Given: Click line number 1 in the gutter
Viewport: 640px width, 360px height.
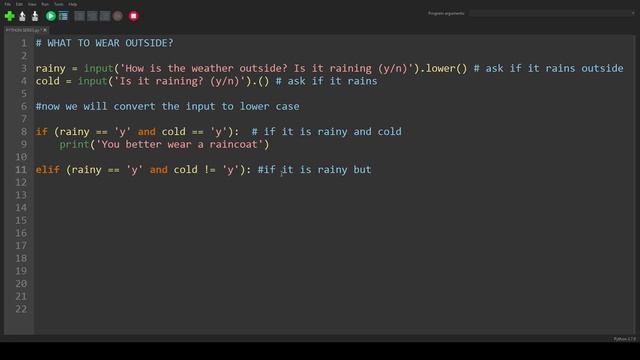Looking at the screenshot, I should pos(24,43).
